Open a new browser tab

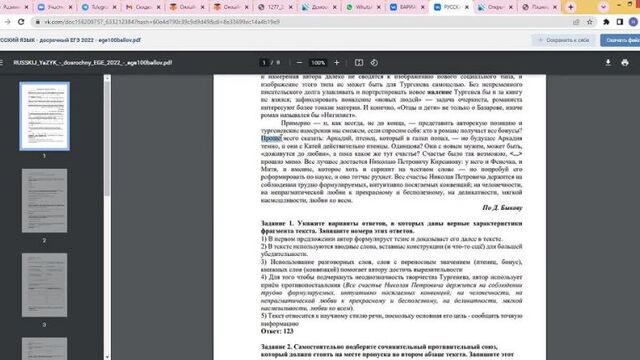point(571,7)
